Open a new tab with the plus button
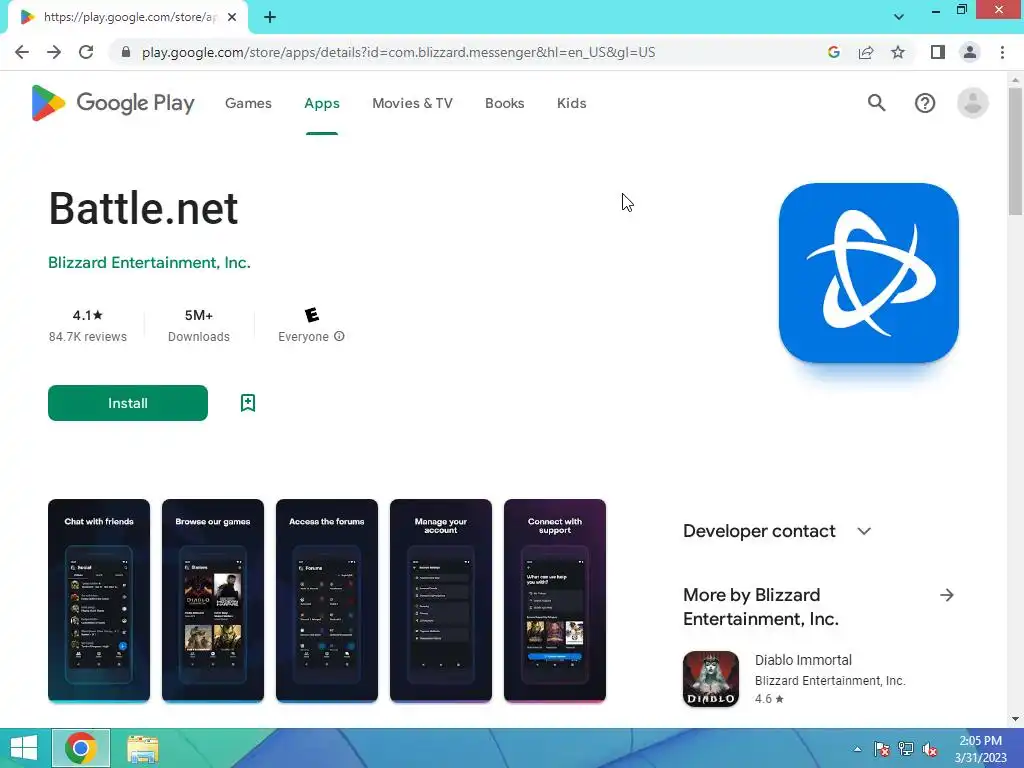Viewport: 1024px width, 768px height. pyautogui.click(x=270, y=18)
